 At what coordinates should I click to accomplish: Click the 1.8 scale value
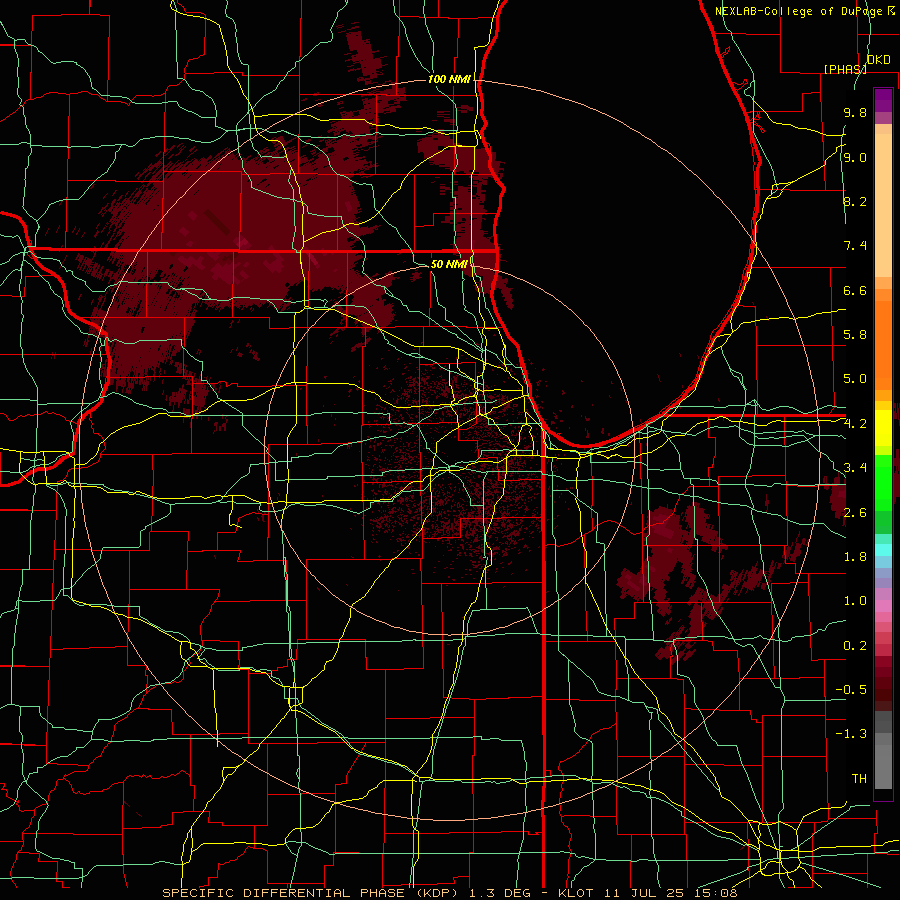click(x=855, y=557)
